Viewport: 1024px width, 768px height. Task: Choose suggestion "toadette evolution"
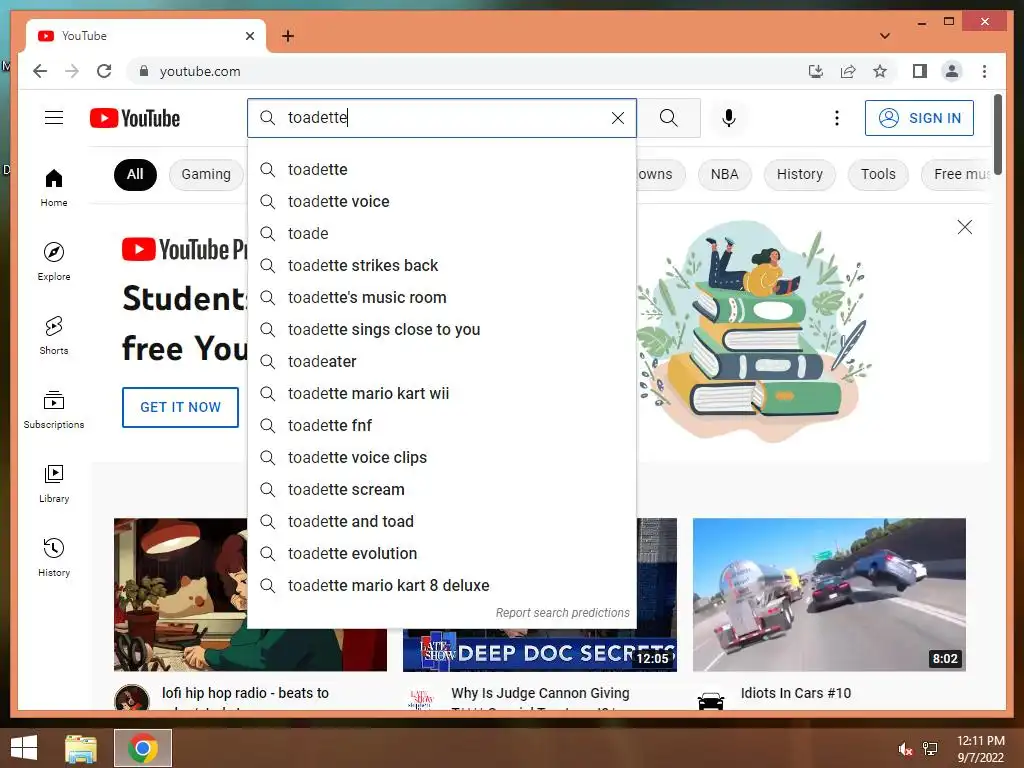[x=442, y=553]
